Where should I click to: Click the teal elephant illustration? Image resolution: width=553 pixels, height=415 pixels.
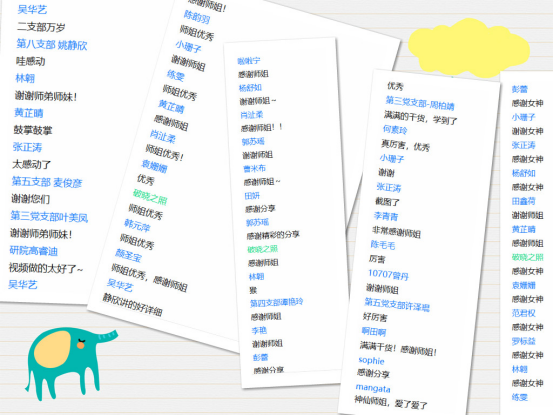click(x=71, y=363)
